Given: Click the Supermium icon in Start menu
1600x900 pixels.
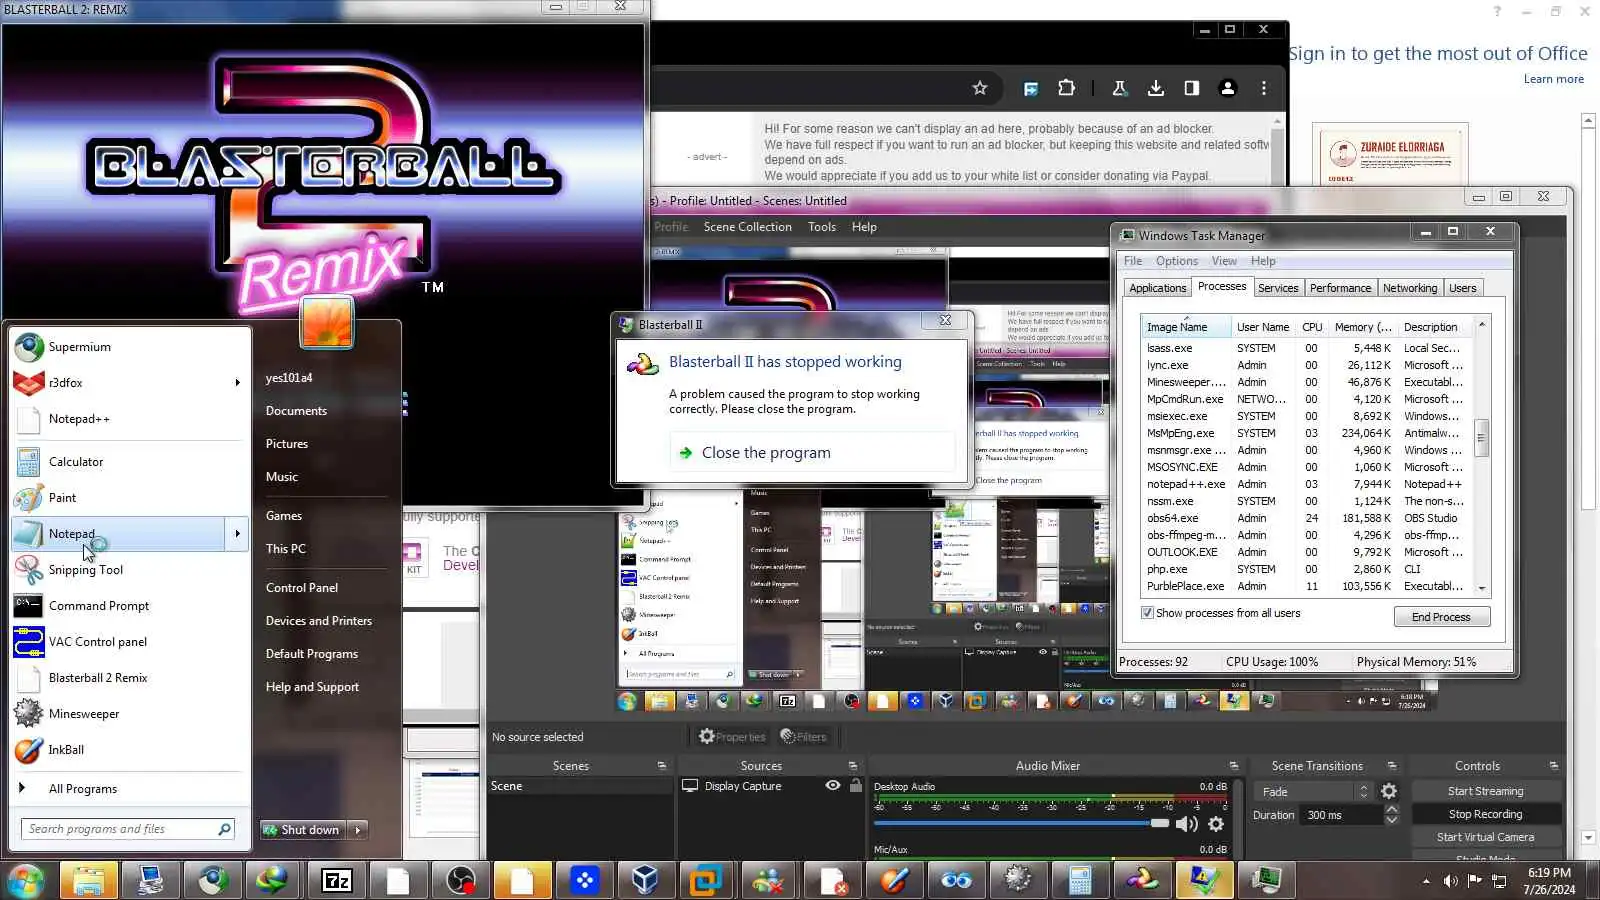Looking at the screenshot, I should click(29, 347).
